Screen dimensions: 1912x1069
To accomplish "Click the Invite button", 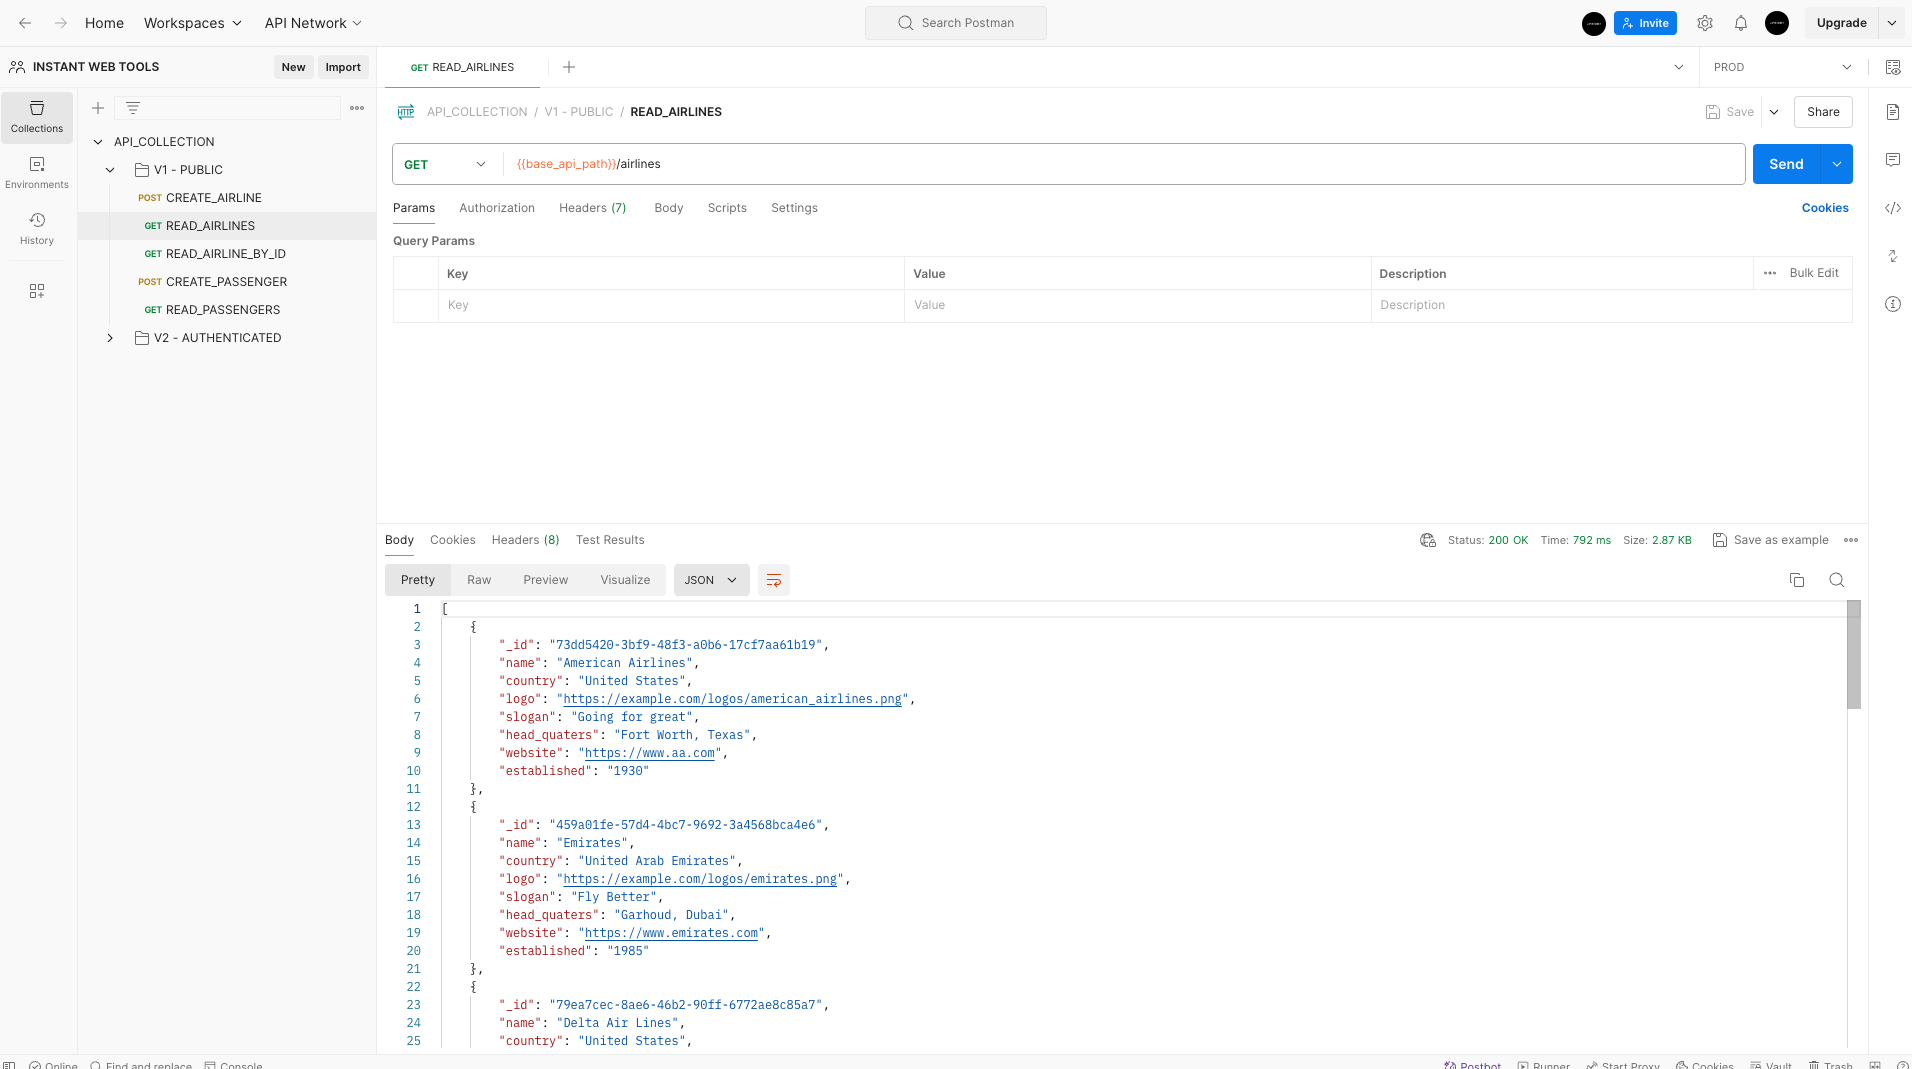I will click(1645, 23).
